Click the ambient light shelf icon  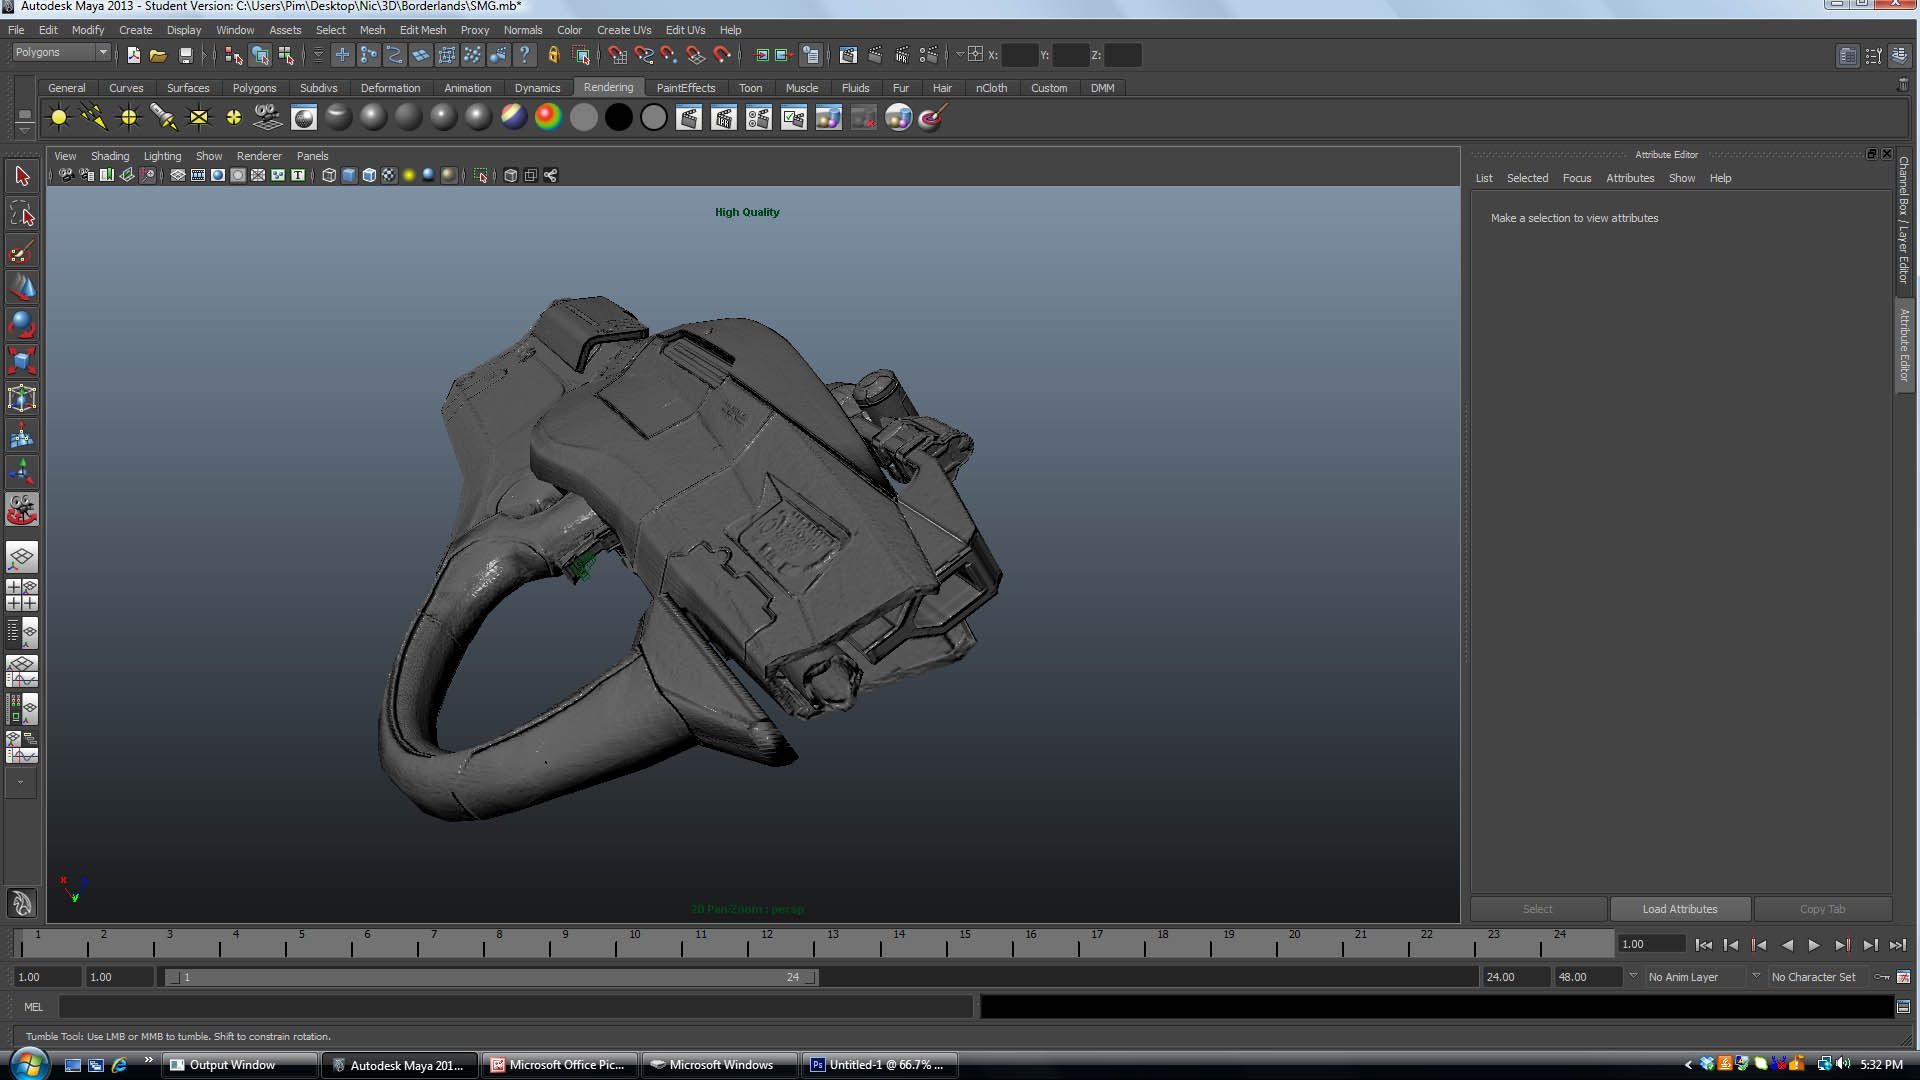(x=59, y=118)
